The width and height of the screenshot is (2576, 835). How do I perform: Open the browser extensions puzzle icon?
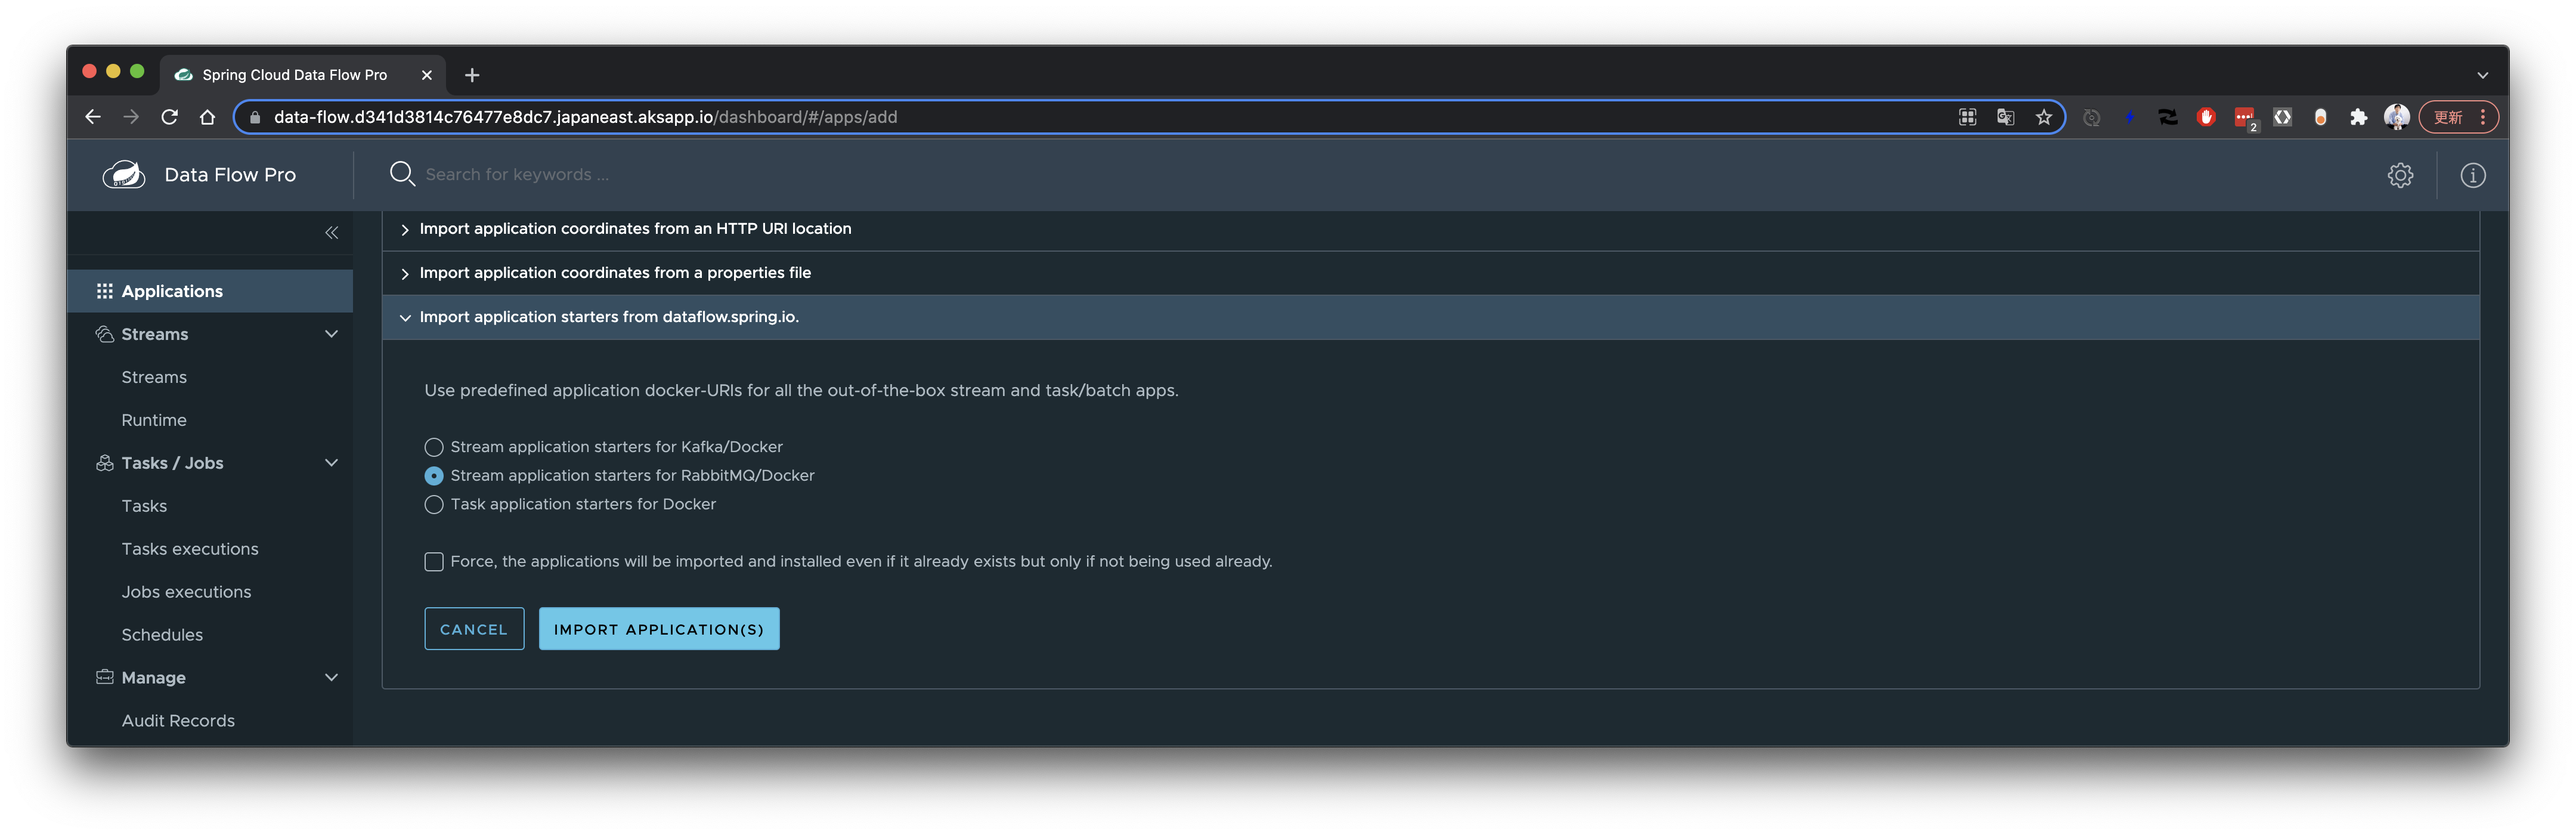click(2358, 117)
